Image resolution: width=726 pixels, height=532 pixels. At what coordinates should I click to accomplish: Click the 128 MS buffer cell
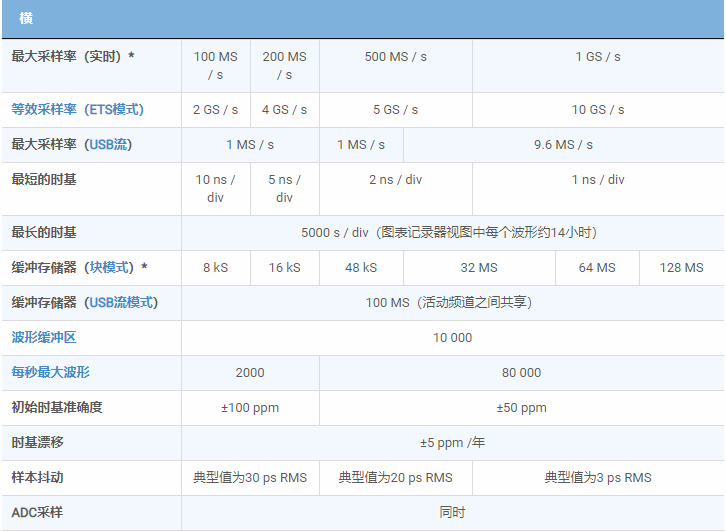(x=681, y=267)
